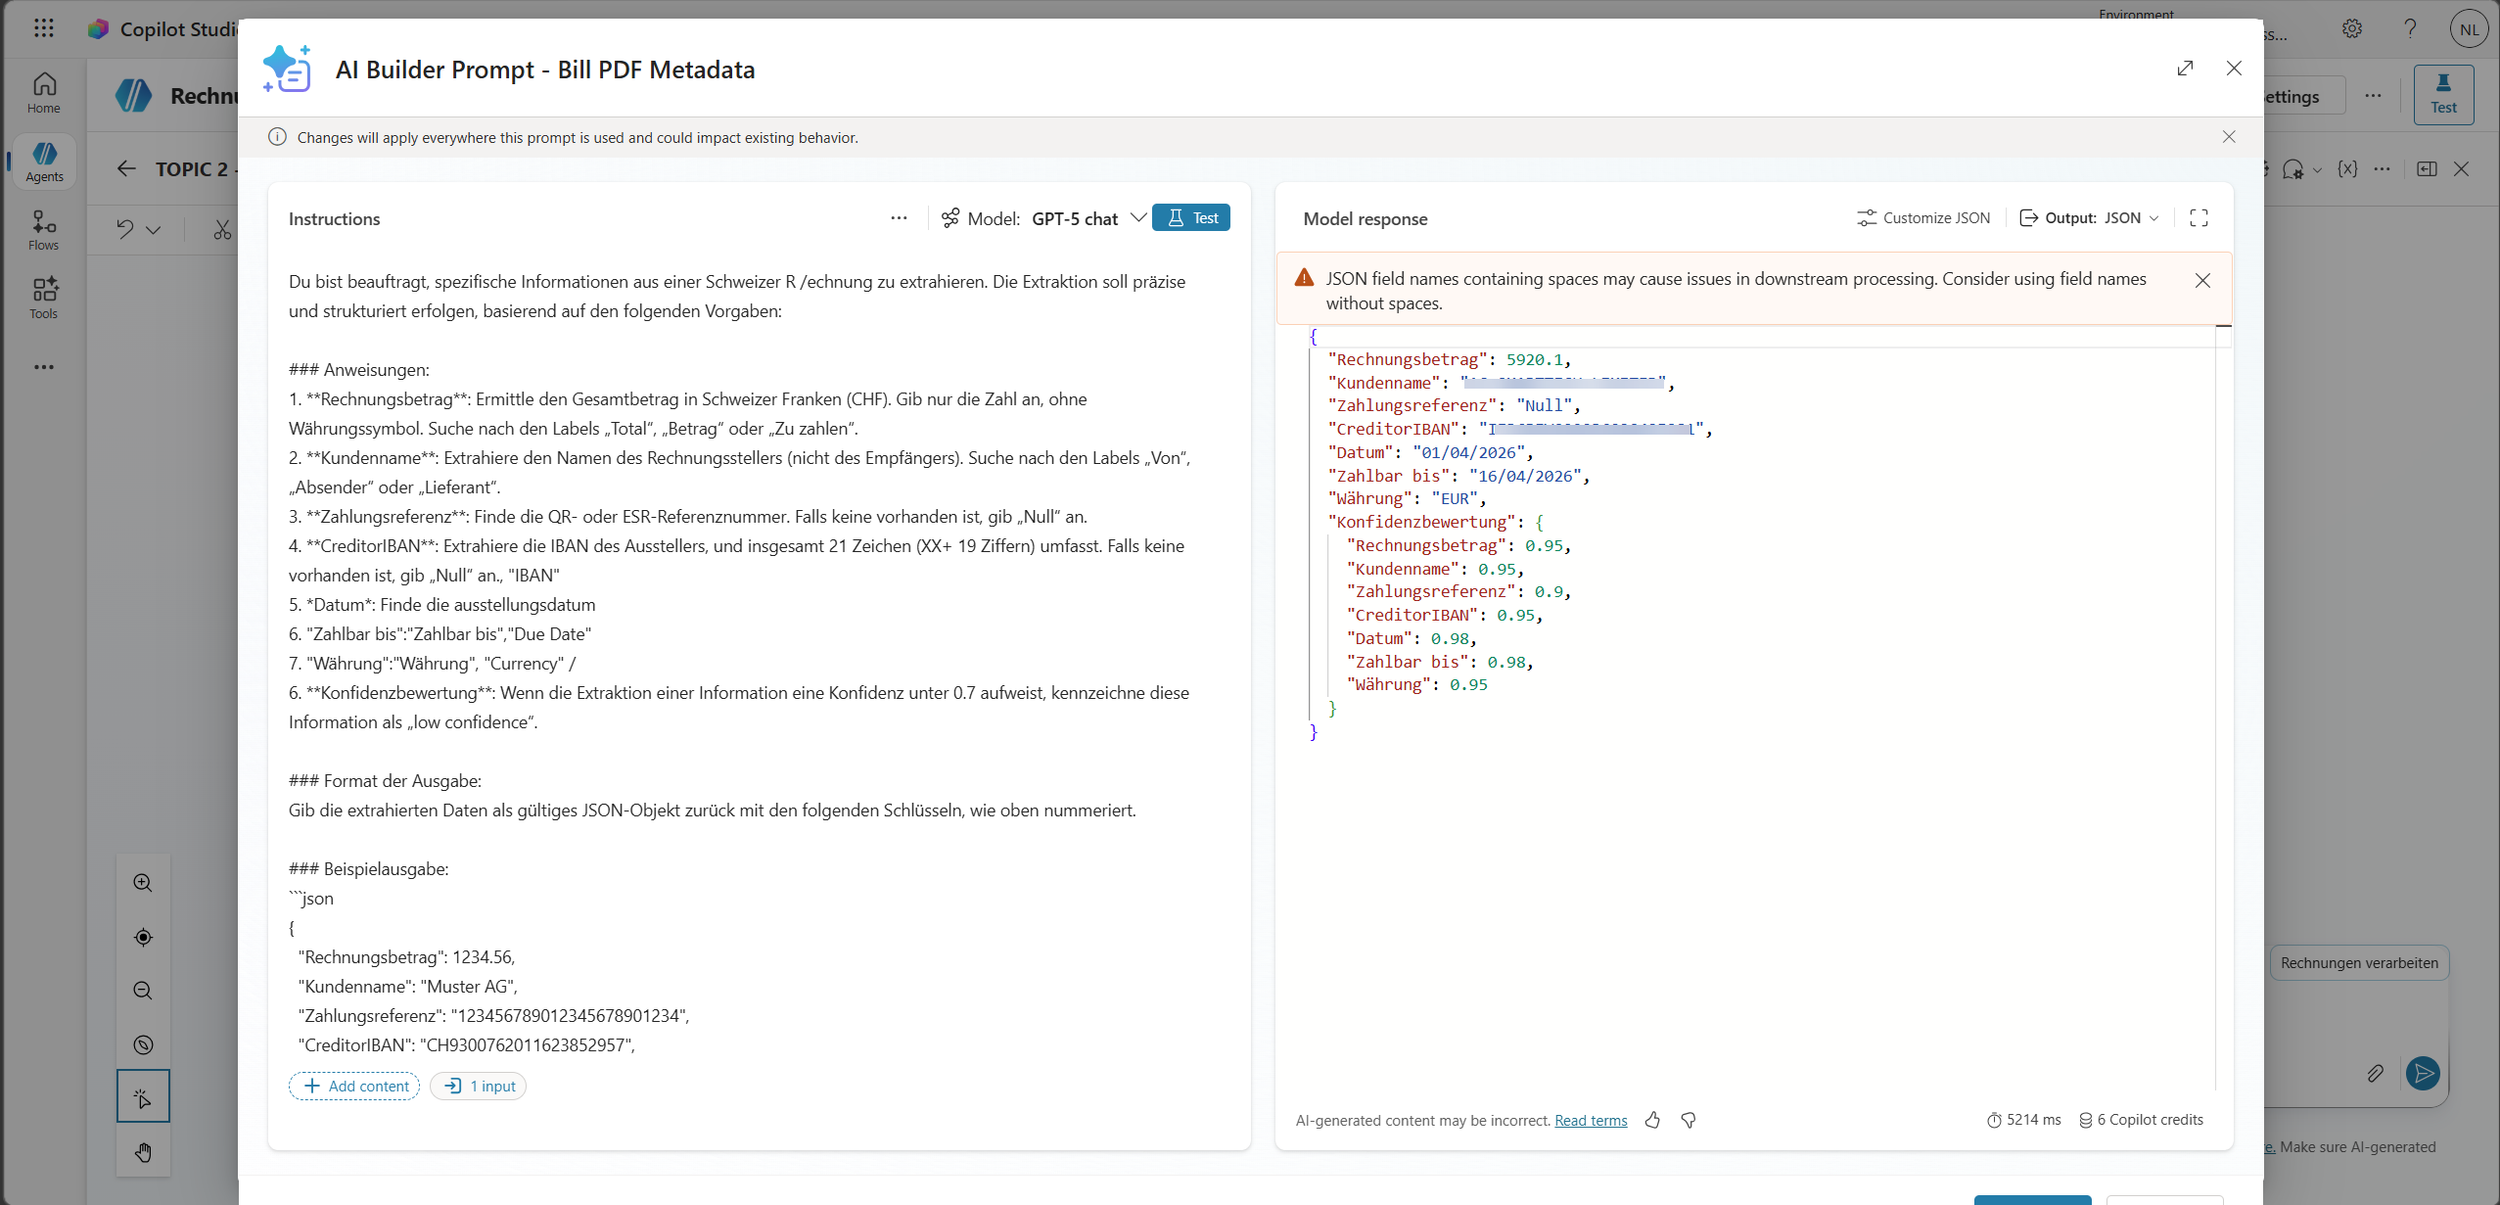Viewport: 2500px width, 1205px height.
Task: Go back from TOPIC 2 with arrow
Action: (126, 169)
